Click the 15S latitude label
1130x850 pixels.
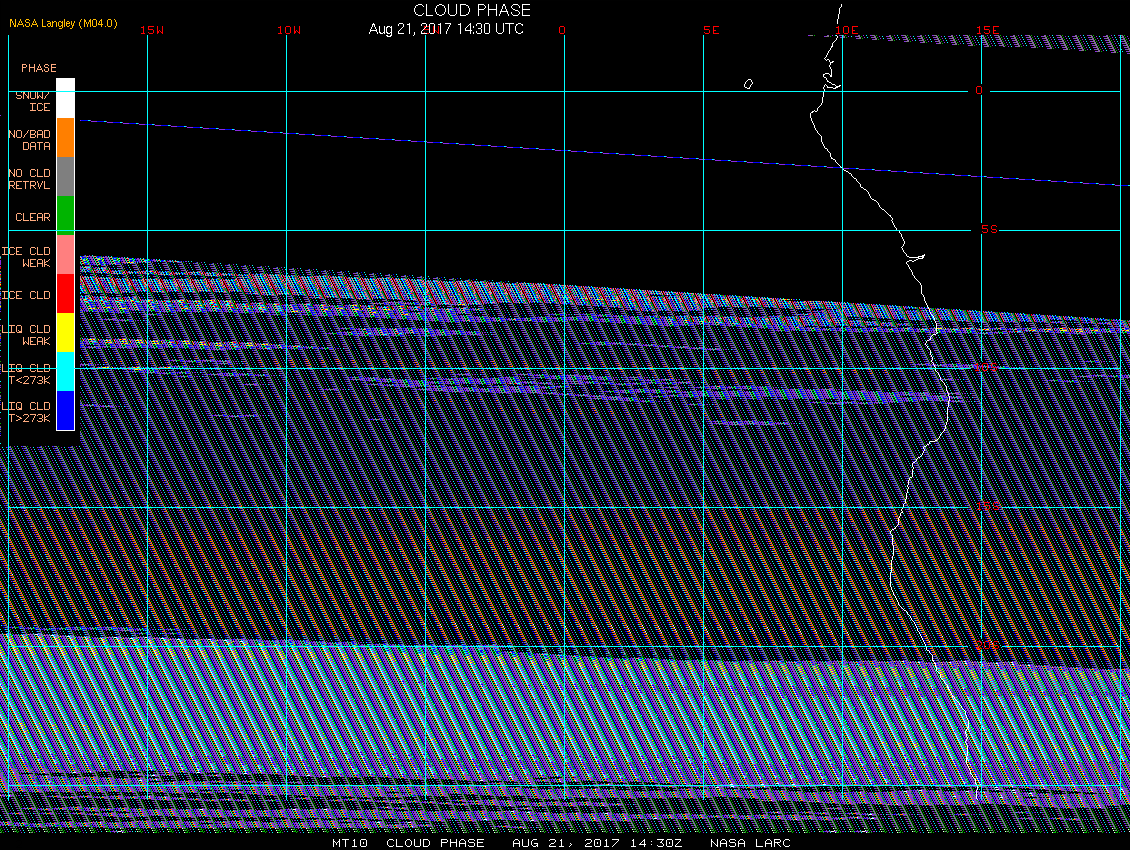pyautogui.click(x=988, y=506)
